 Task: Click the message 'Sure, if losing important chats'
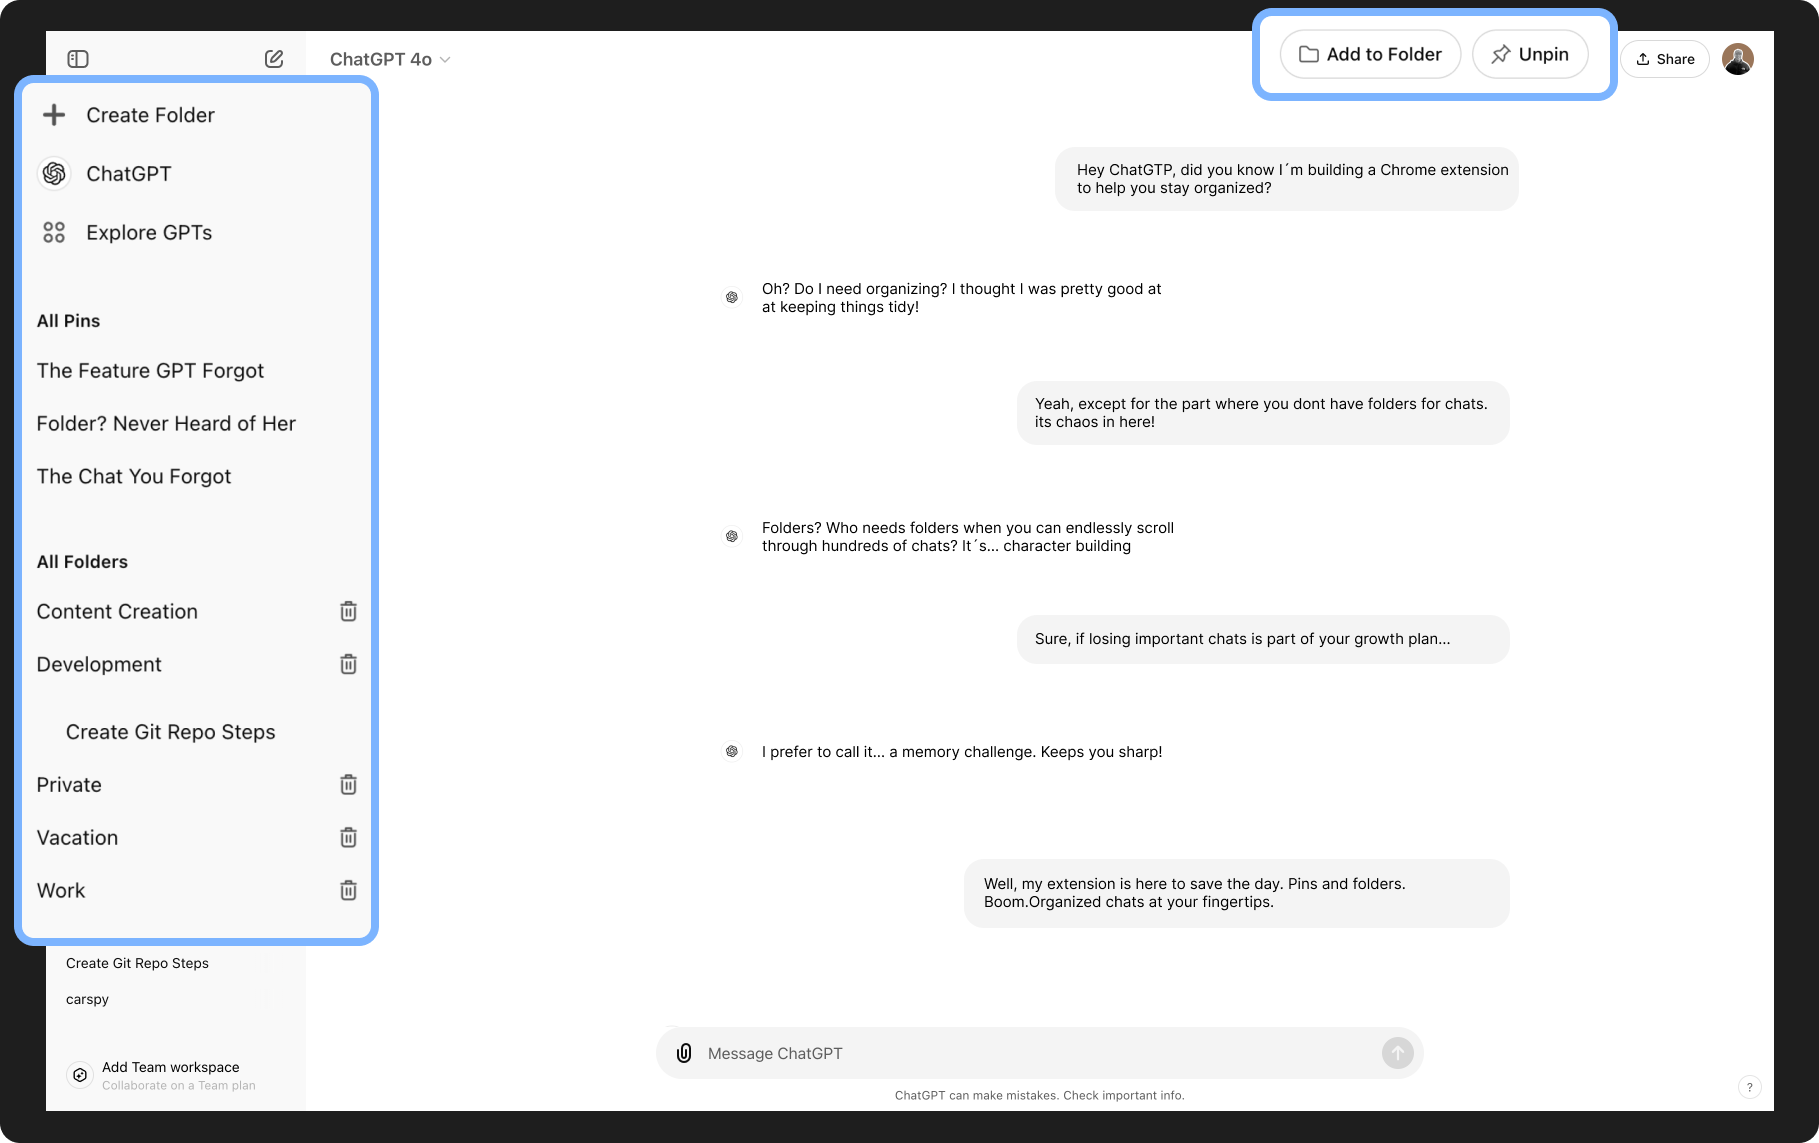(x=1263, y=639)
